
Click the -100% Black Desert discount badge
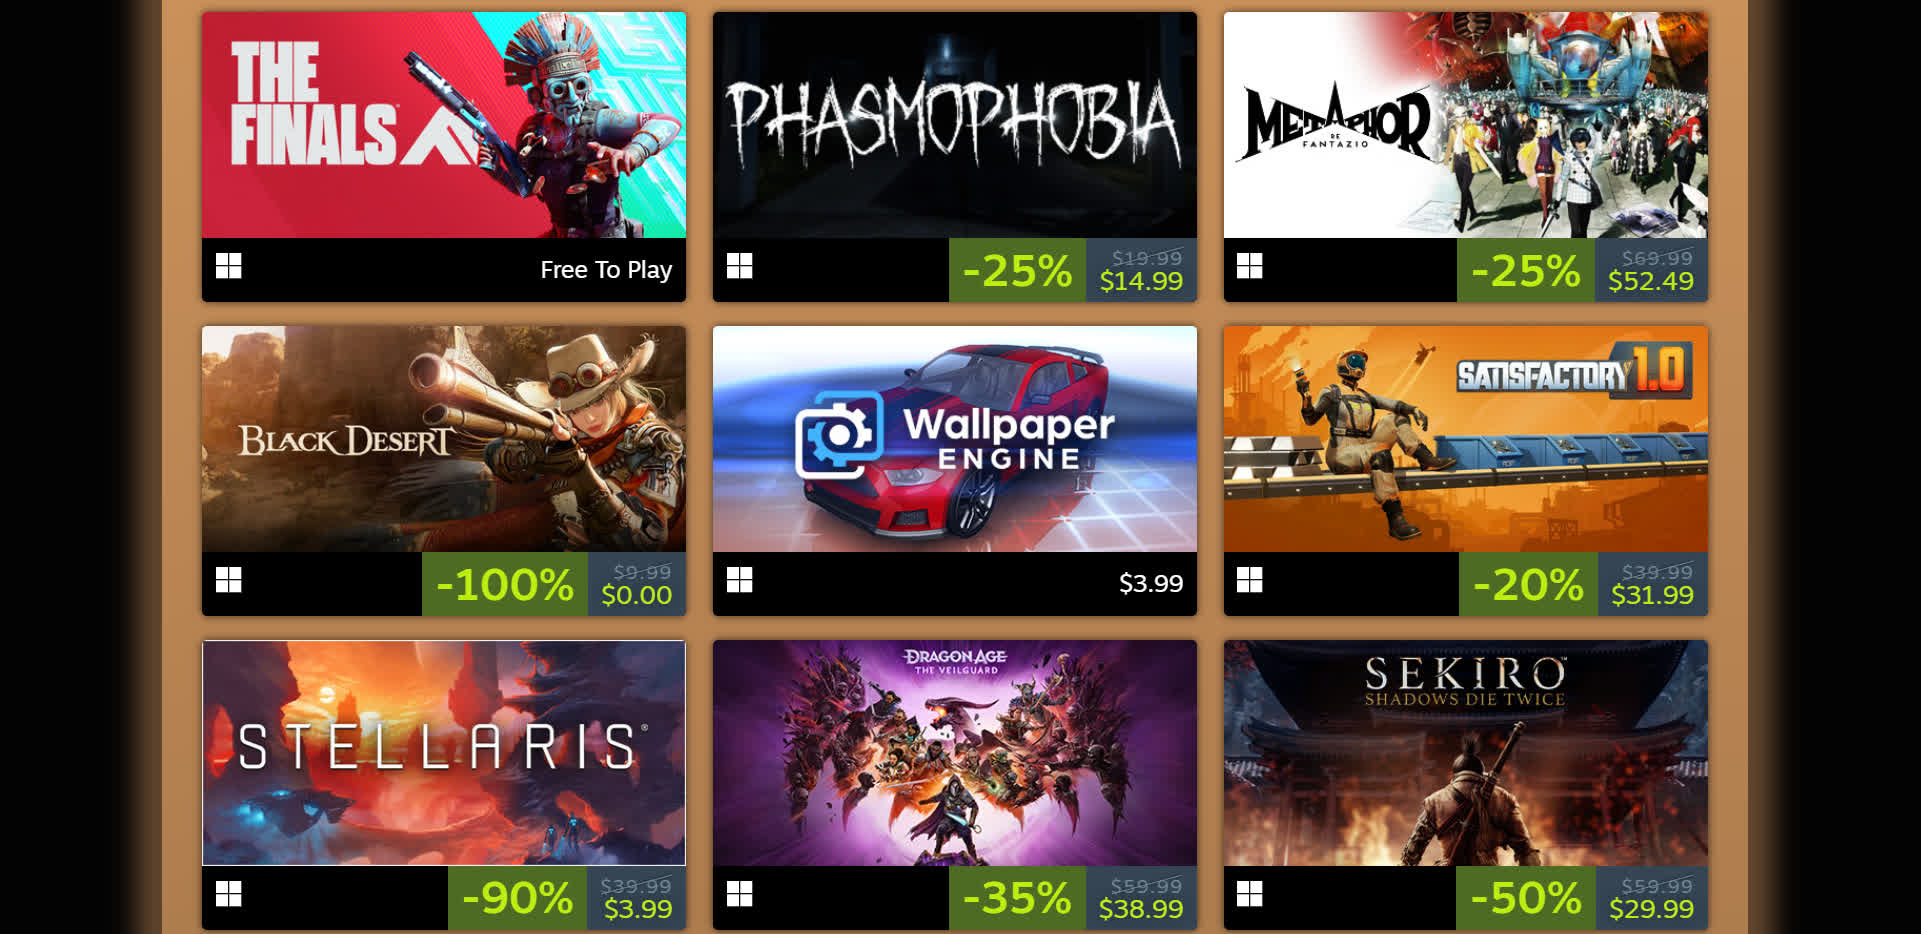tap(505, 584)
